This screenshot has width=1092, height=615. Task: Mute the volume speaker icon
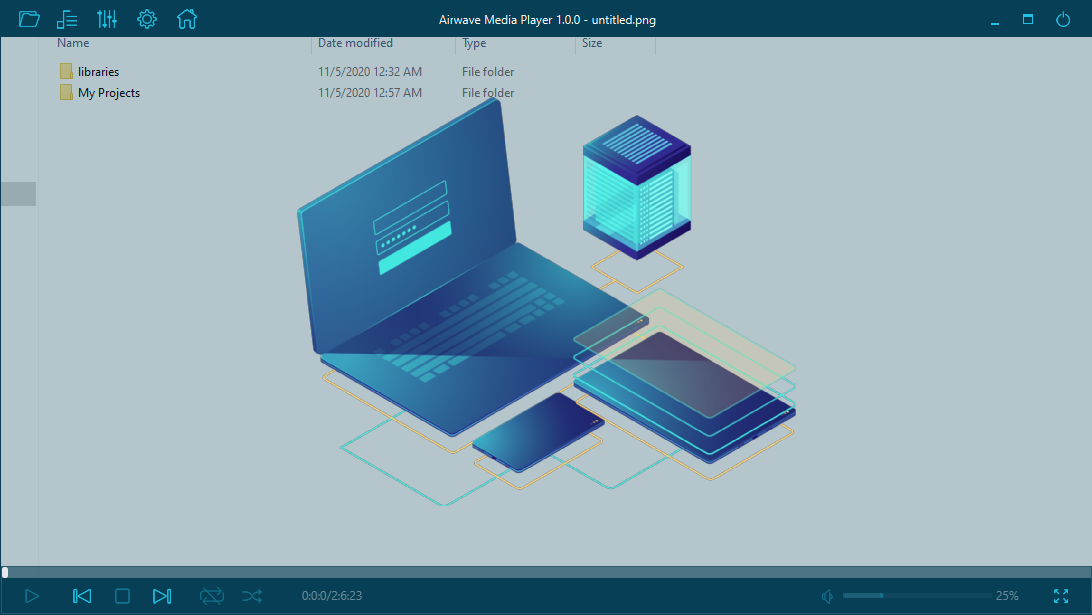pyautogui.click(x=827, y=596)
